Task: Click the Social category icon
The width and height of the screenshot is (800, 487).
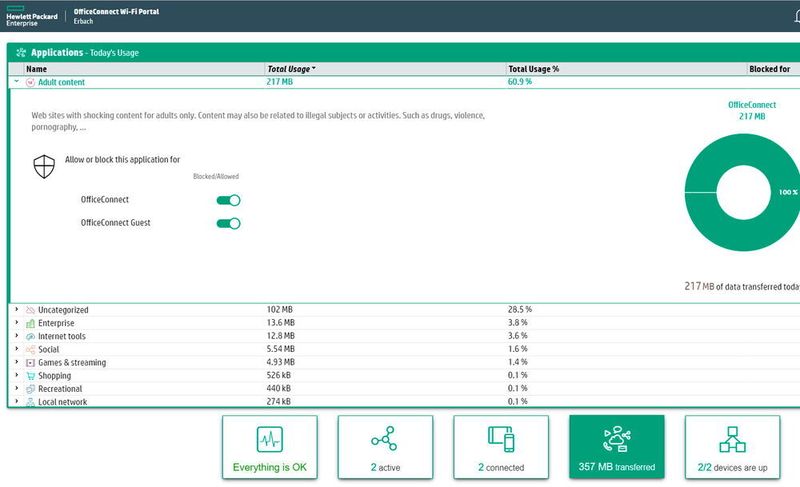Action: [30, 350]
